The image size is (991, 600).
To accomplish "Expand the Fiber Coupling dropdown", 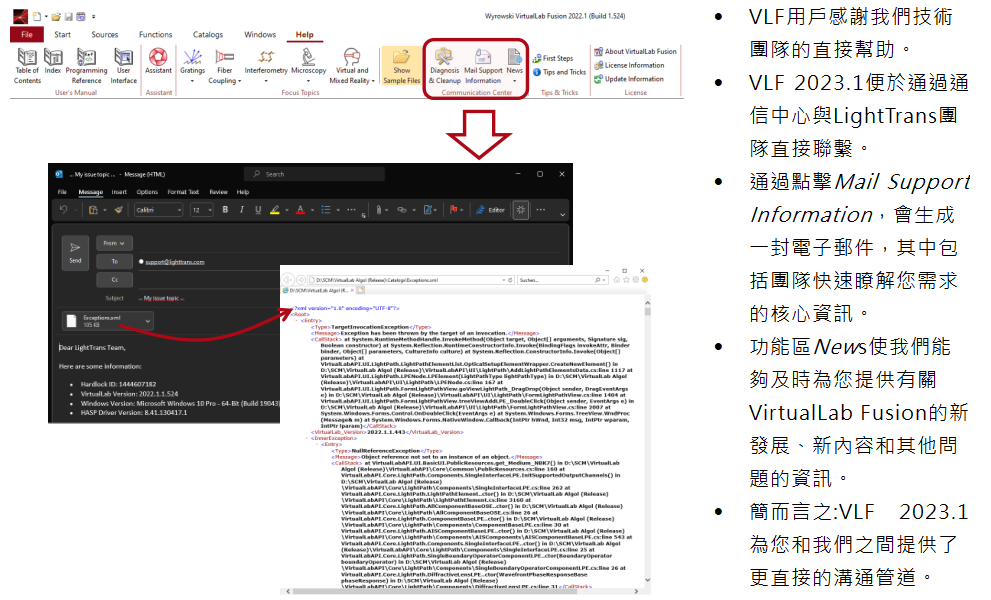I will (x=240, y=82).
